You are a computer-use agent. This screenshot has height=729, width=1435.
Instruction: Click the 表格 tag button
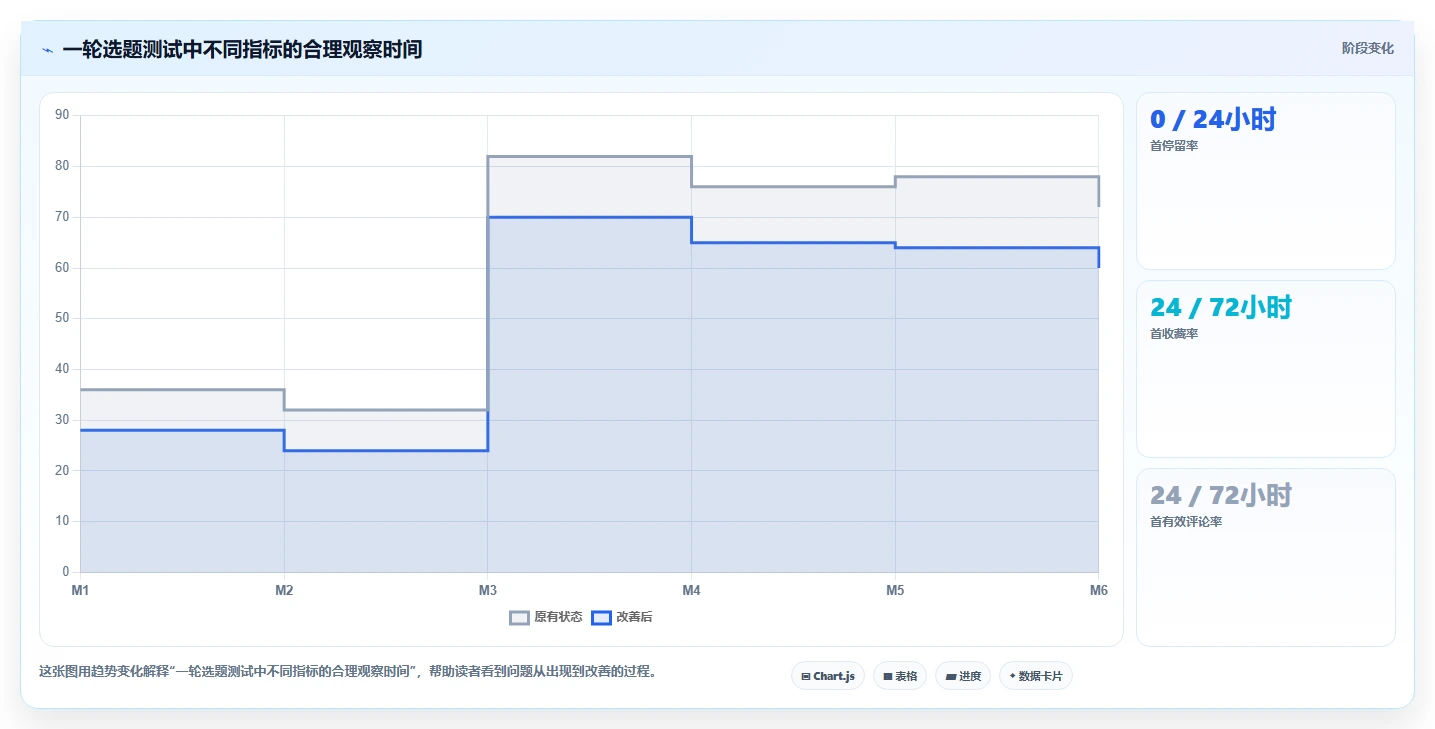point(900,676)
